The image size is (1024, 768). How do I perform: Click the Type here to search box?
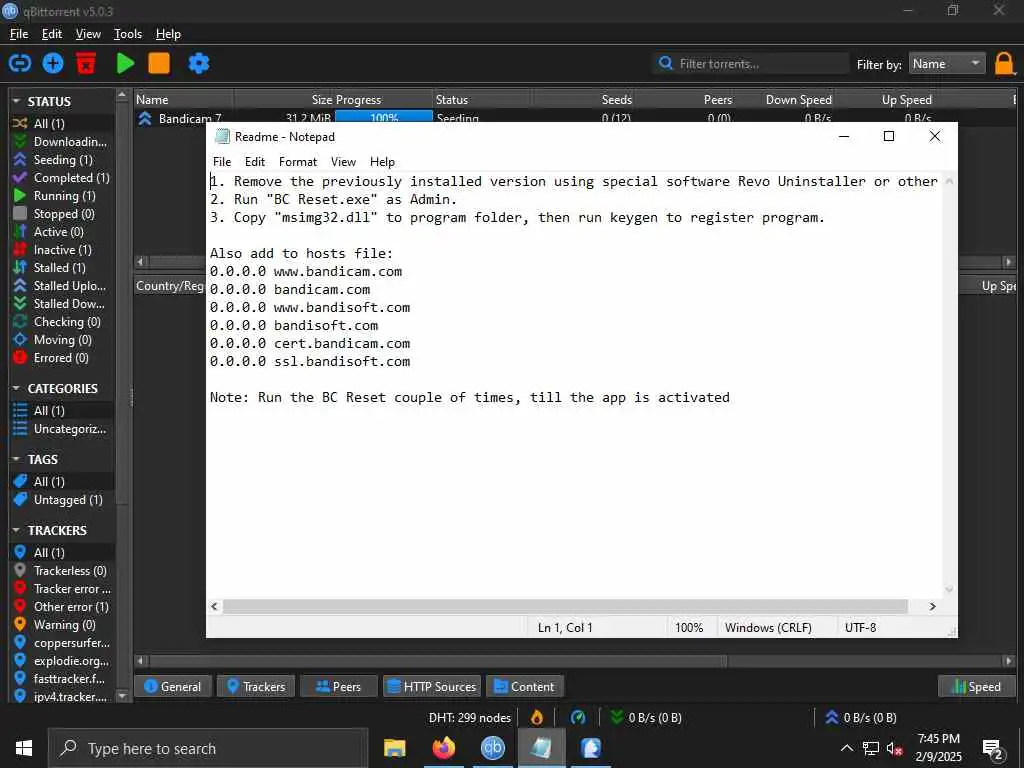pos(209,749)
